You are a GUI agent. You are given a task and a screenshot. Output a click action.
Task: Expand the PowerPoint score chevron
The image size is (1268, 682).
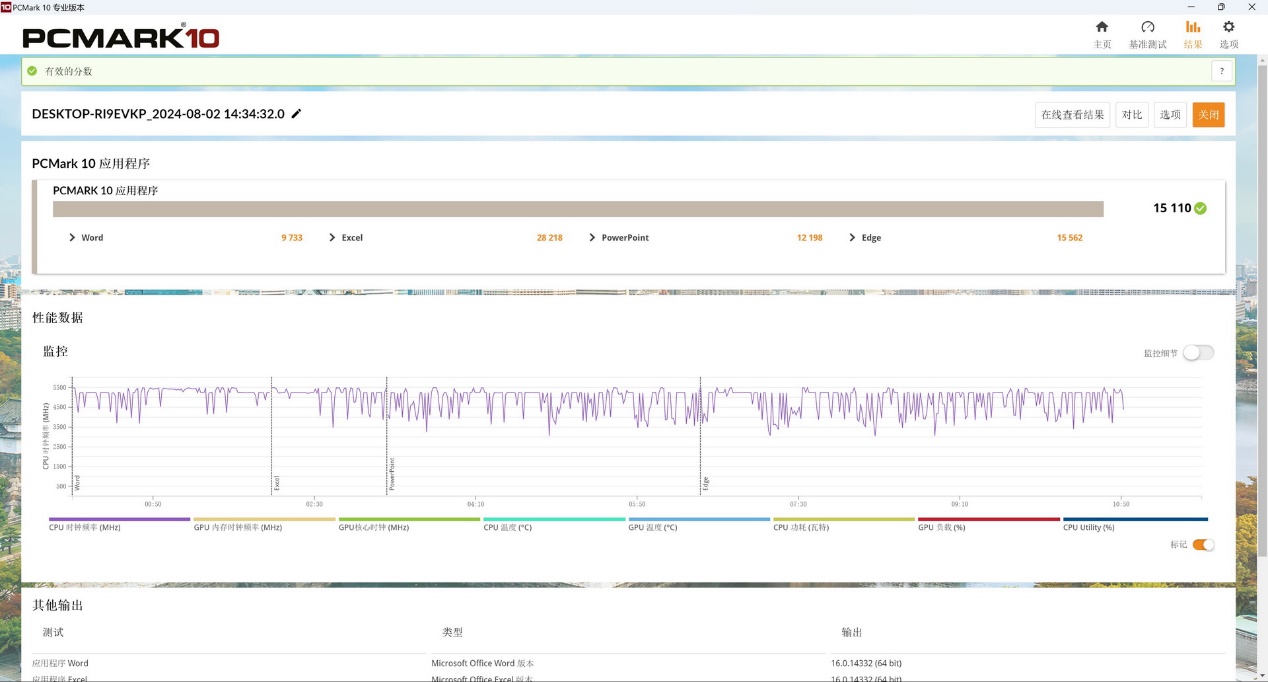[x=592, y=238]
